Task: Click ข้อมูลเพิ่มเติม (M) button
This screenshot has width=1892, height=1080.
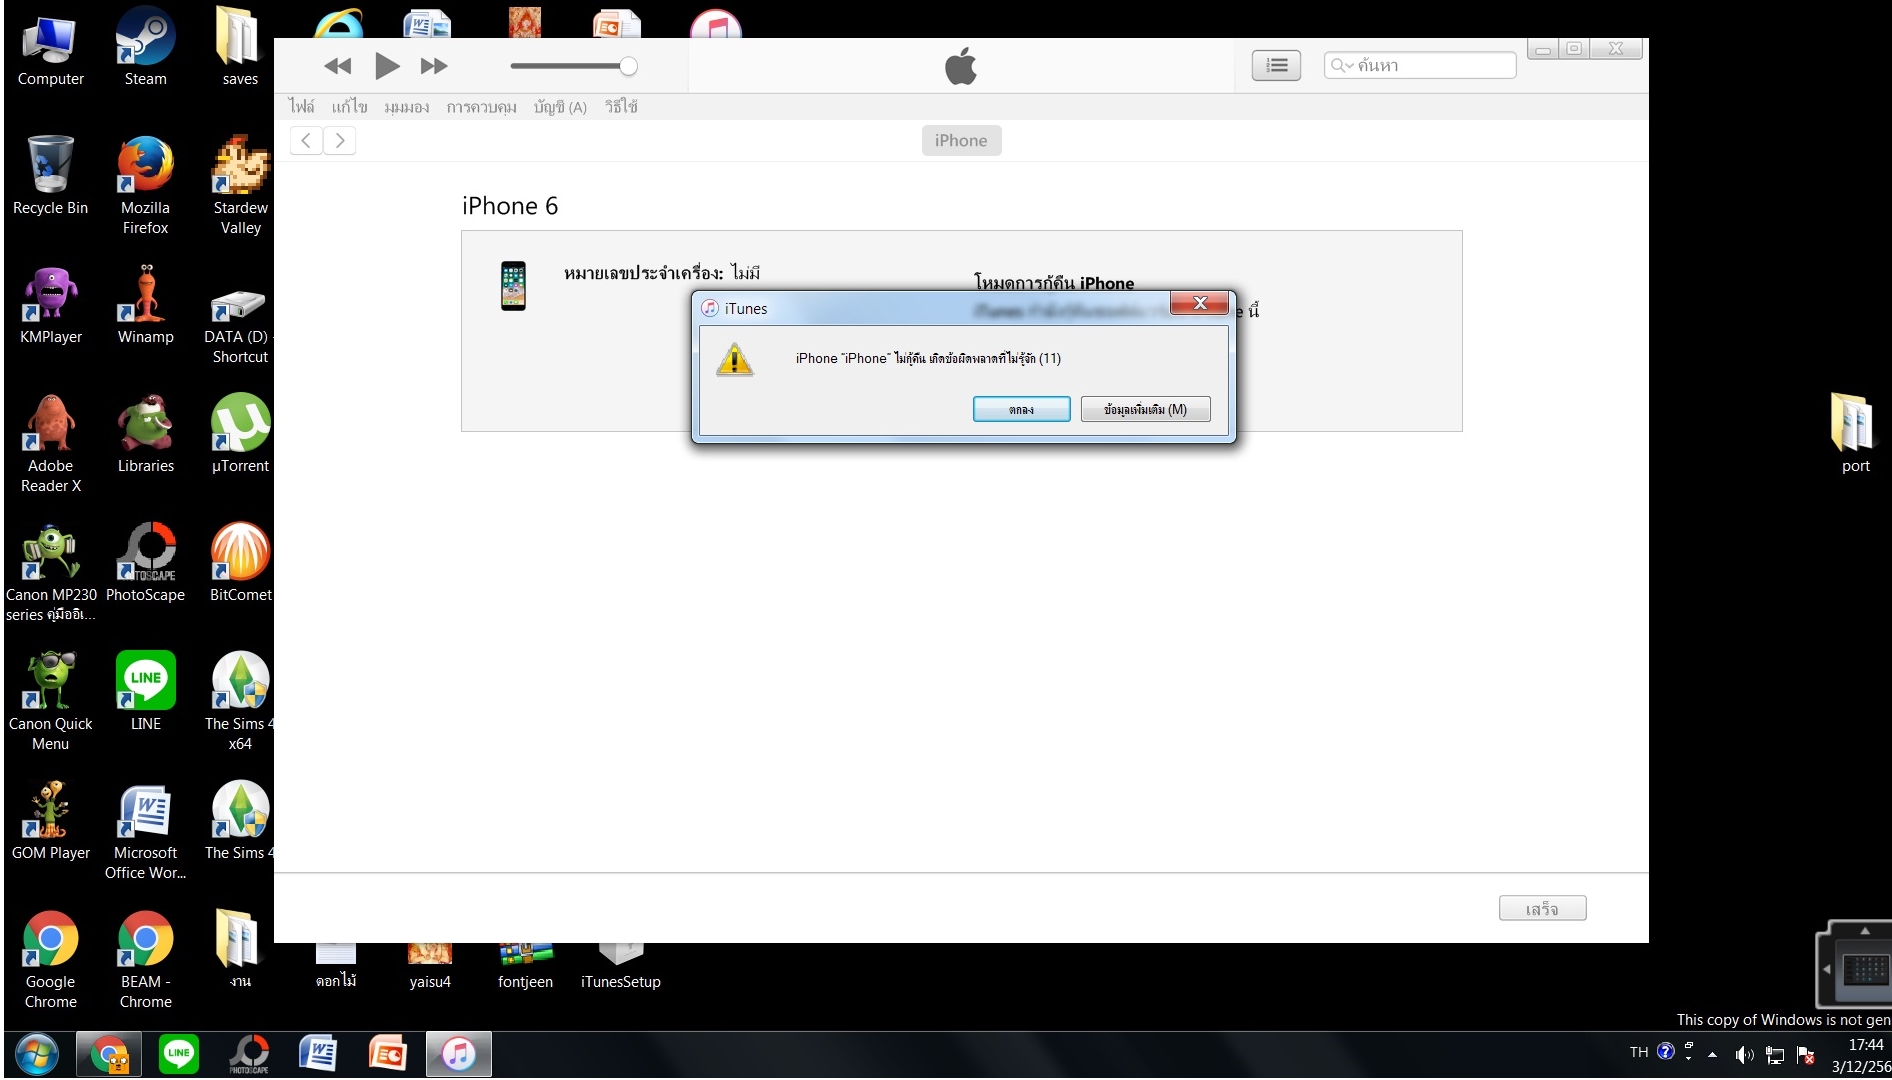Action: tap(1145, 409)
